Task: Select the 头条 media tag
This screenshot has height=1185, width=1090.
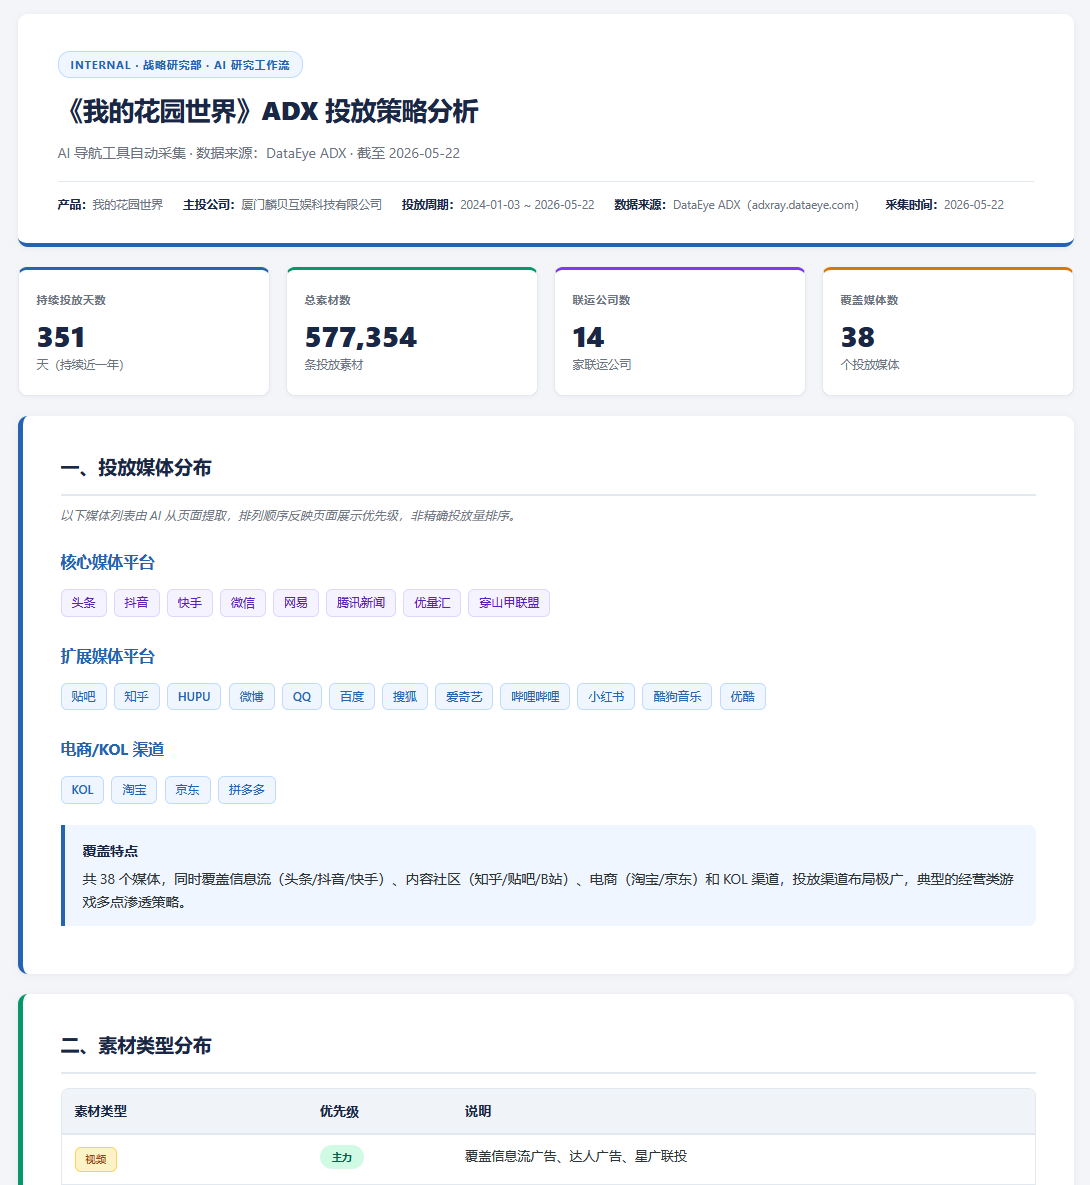Action: coord(83,603)
